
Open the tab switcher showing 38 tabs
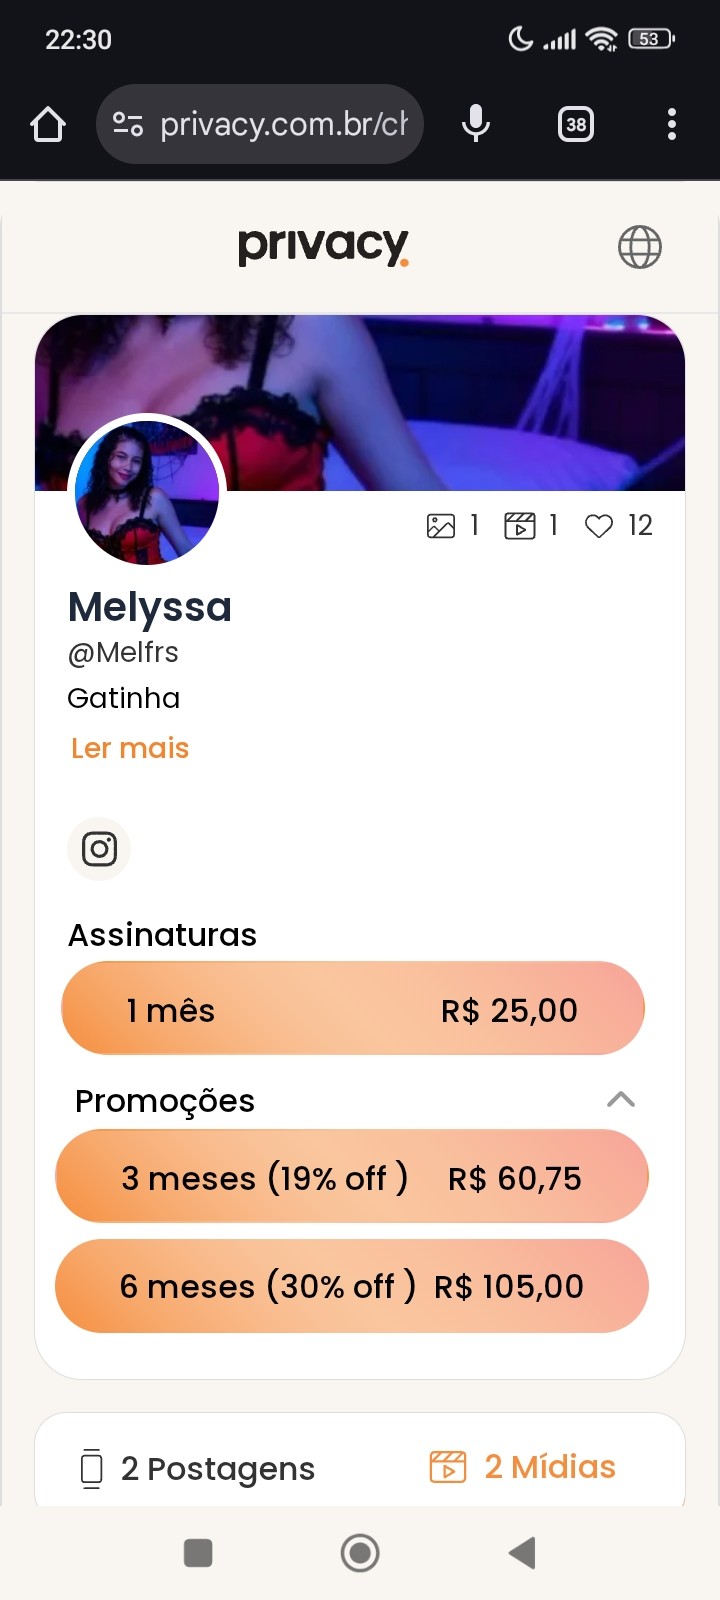pyautogui.click(x=576, y=124)
